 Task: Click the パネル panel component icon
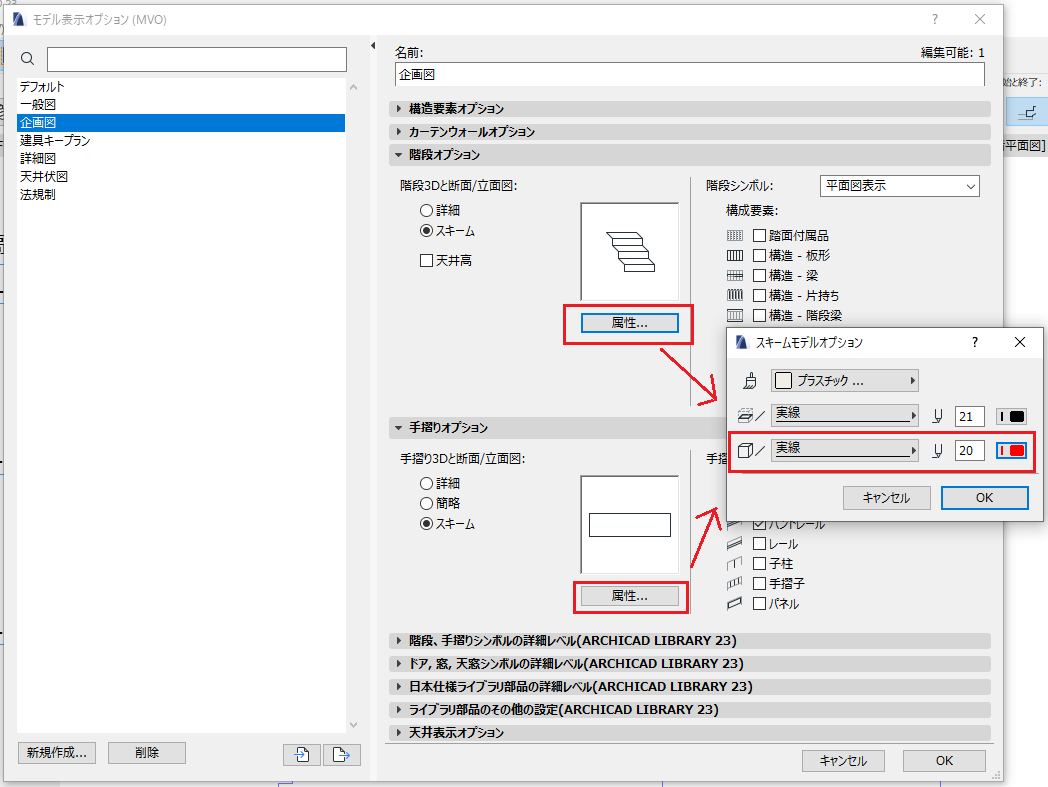735,603
